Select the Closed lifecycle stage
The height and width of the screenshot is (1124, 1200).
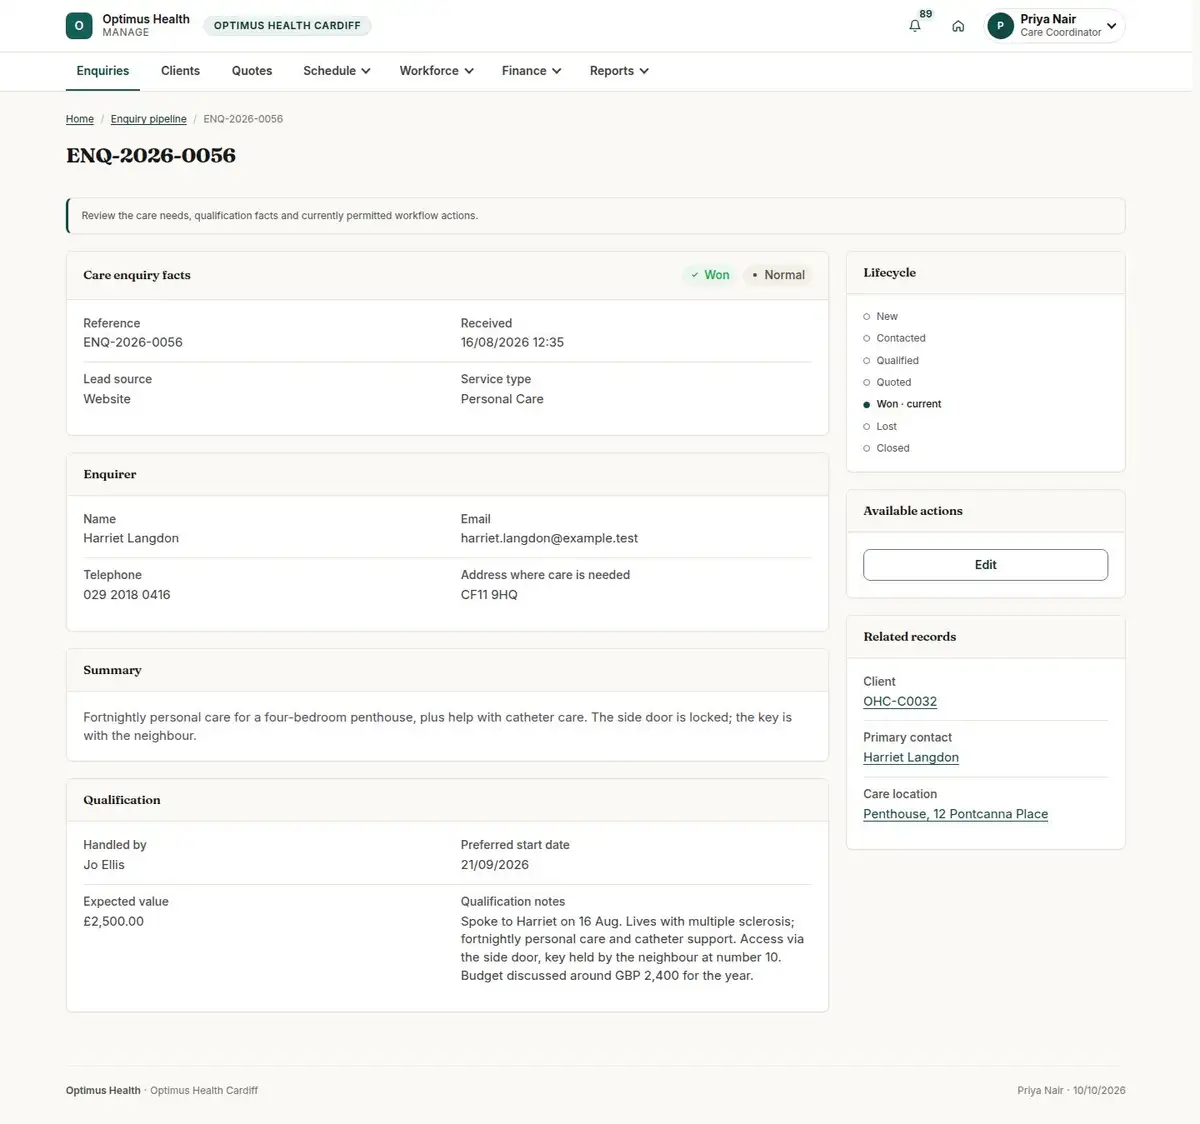click(887, 449)
